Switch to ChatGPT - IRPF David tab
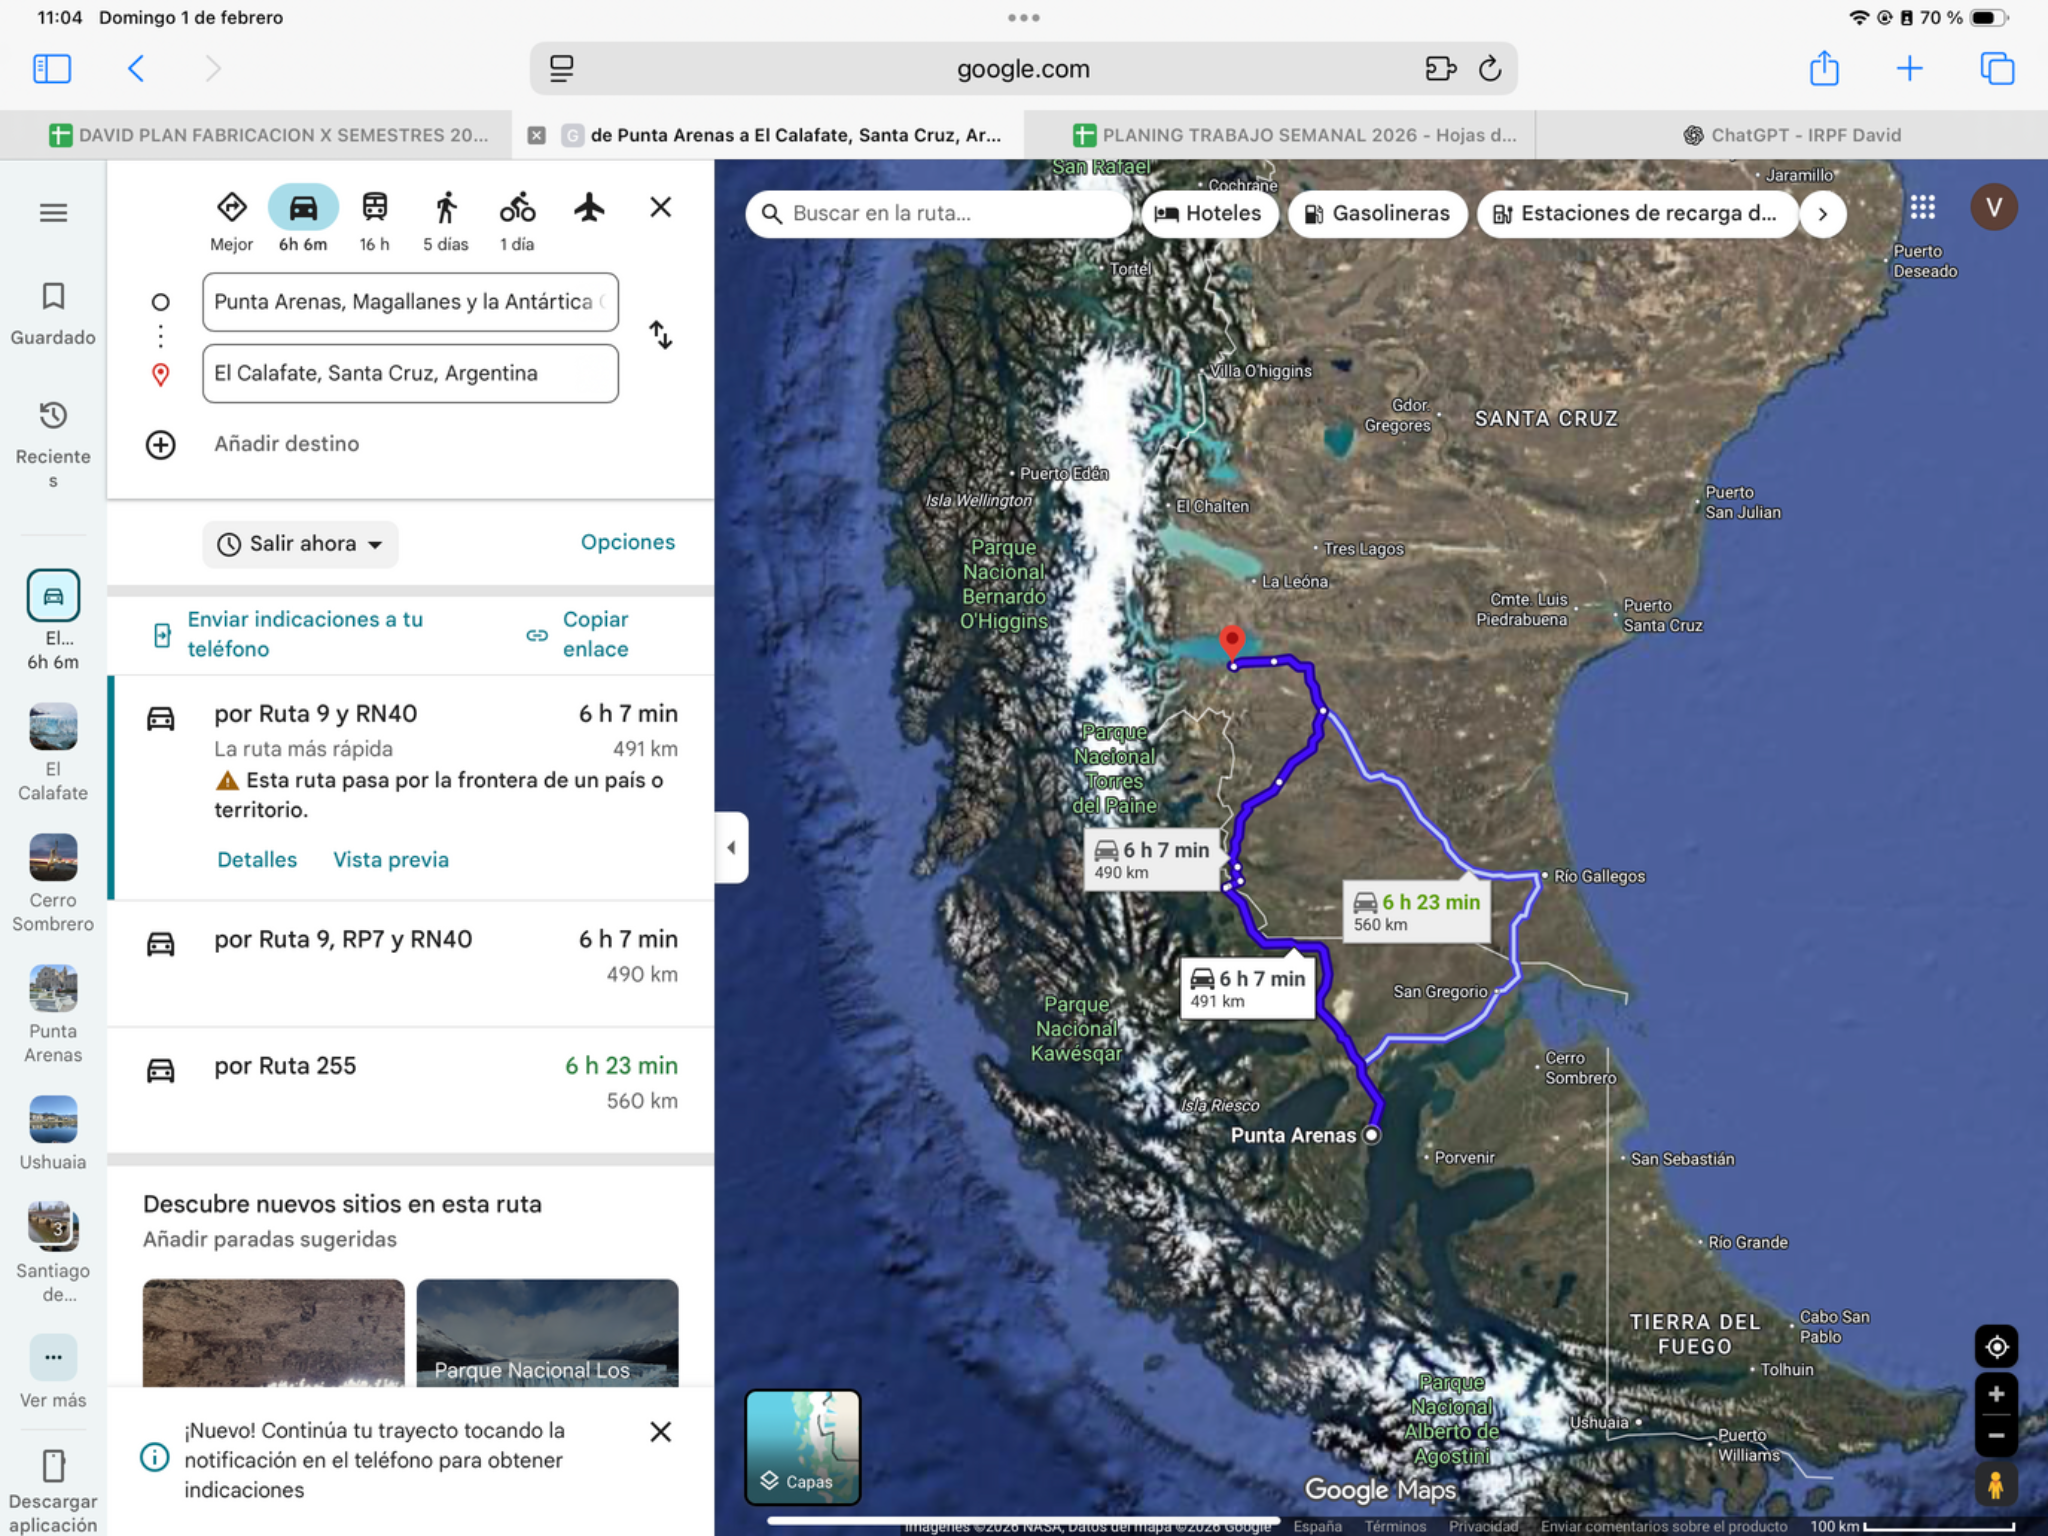 pyautogui.click(x=1792, y=135)
